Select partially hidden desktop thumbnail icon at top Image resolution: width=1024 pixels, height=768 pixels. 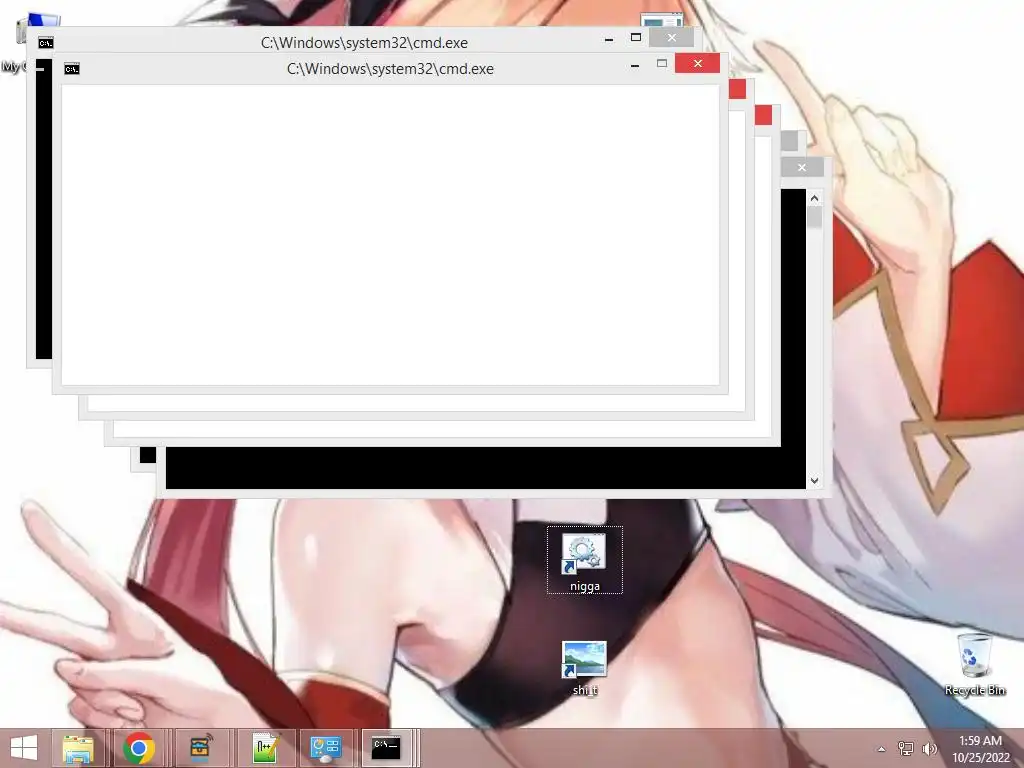click(662, 20)
